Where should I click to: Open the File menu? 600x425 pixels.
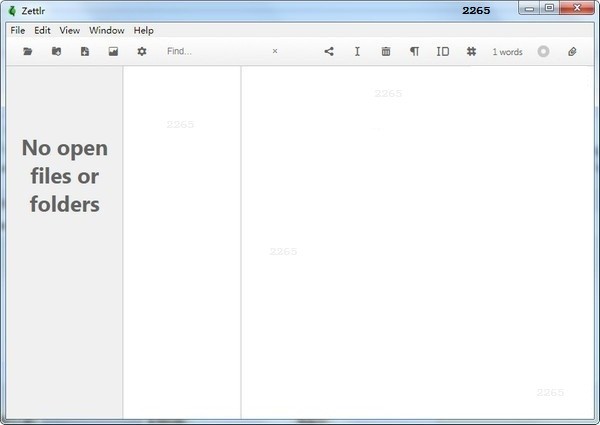tap(18, 30)
